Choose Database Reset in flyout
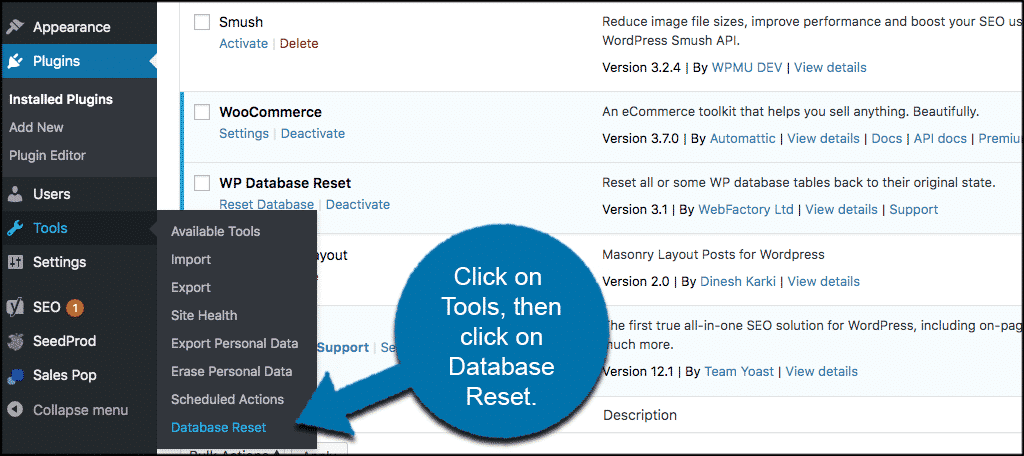This screenshot has height=456, width=1024. [x=219, y=427]
